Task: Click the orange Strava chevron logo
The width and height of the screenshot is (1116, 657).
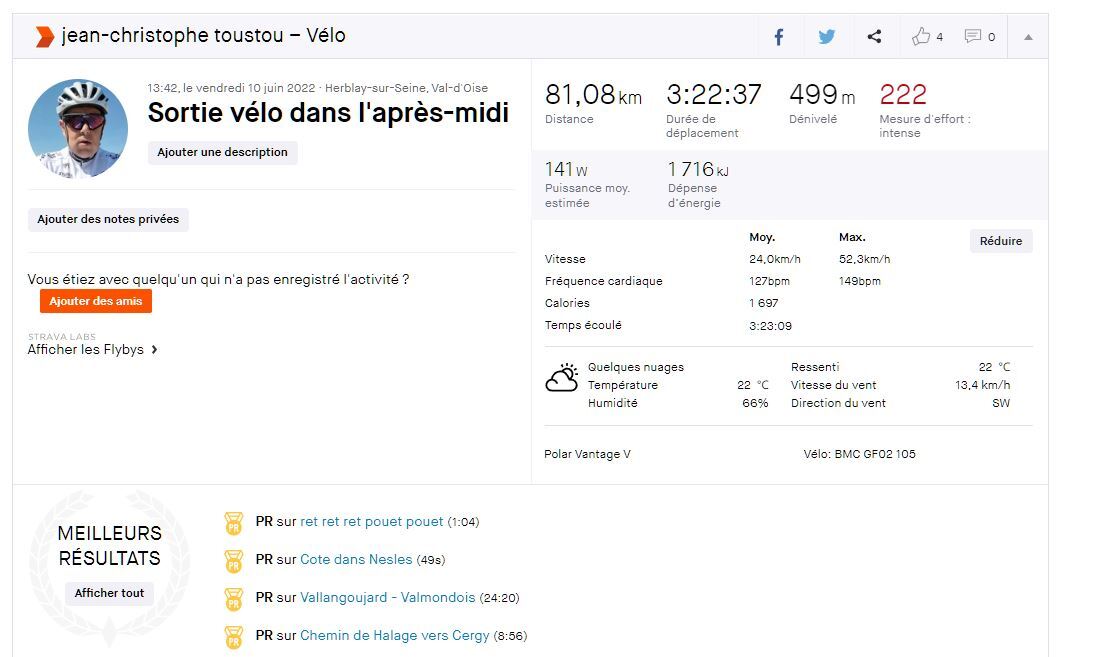Action: (45, 37)
